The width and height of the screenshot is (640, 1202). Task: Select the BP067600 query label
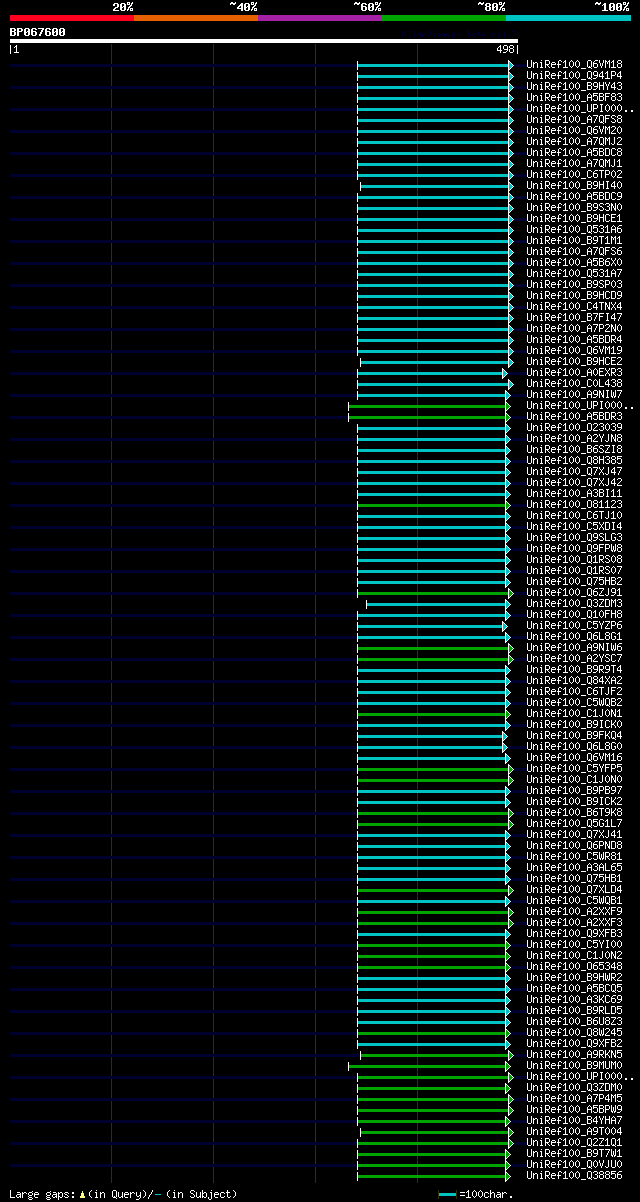(38, 32)
